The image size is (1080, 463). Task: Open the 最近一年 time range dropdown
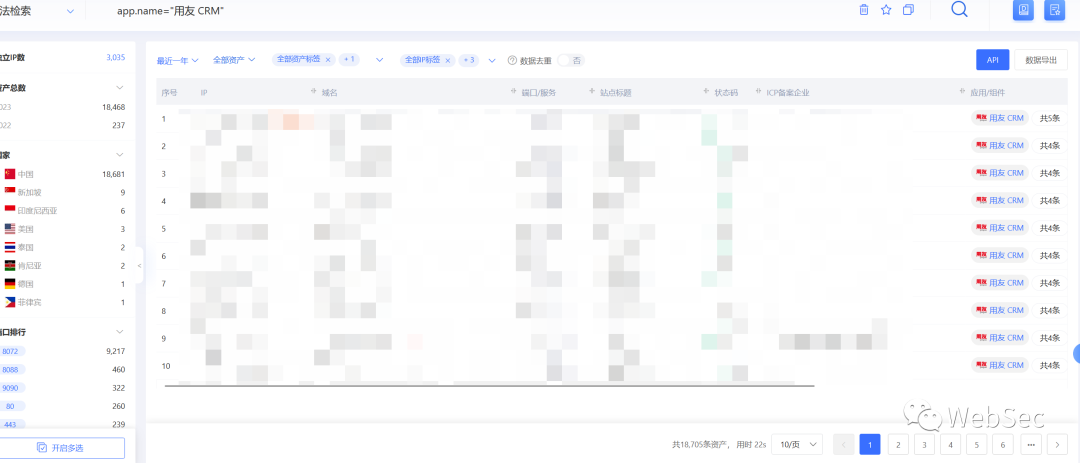click(x=178, y=61)
